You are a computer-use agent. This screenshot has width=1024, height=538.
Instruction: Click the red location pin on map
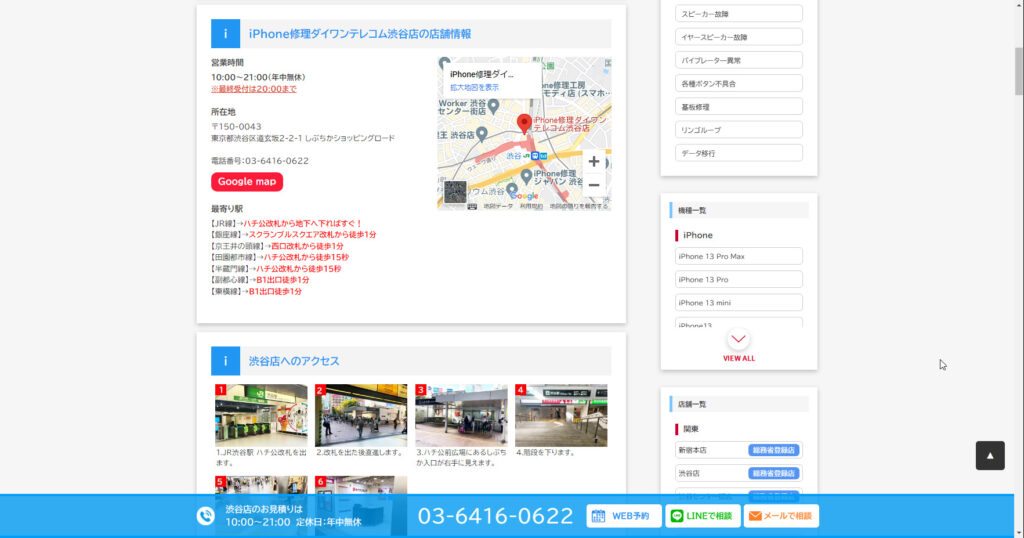(524, 123)
